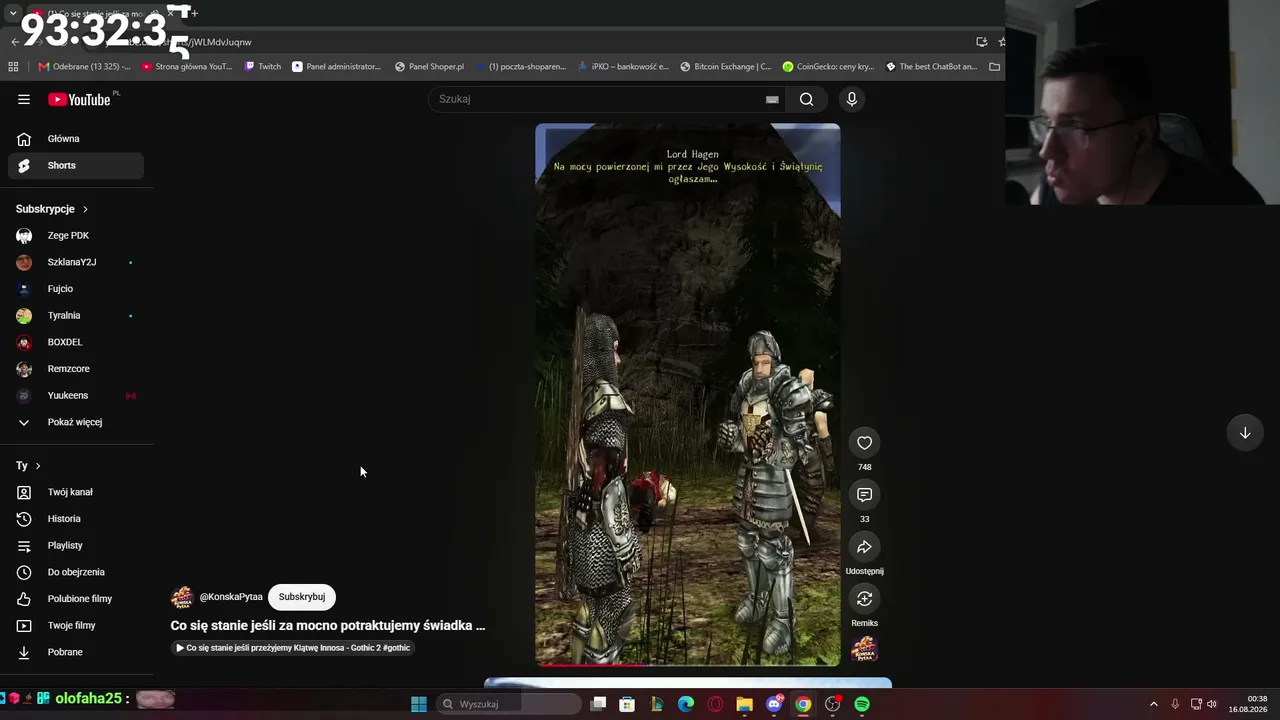1280x720 pixels.
Task: Open the Gmail Odebrane bookmark
Action: (x=84, y=67)
